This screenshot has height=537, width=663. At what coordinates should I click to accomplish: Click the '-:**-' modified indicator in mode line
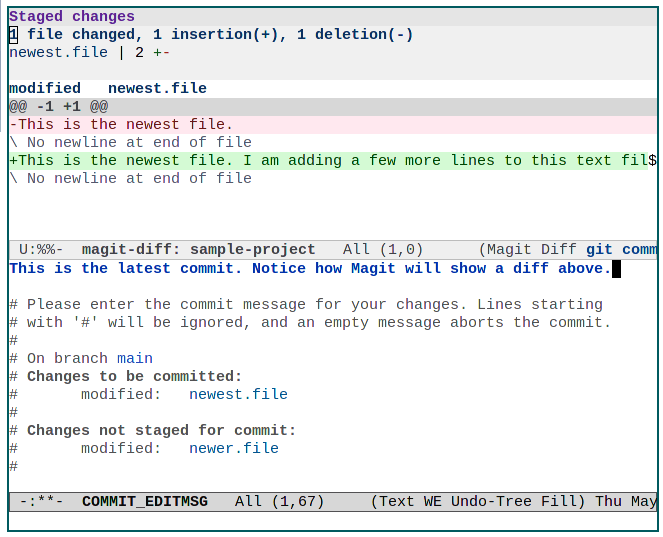click(x=41, y=501)
